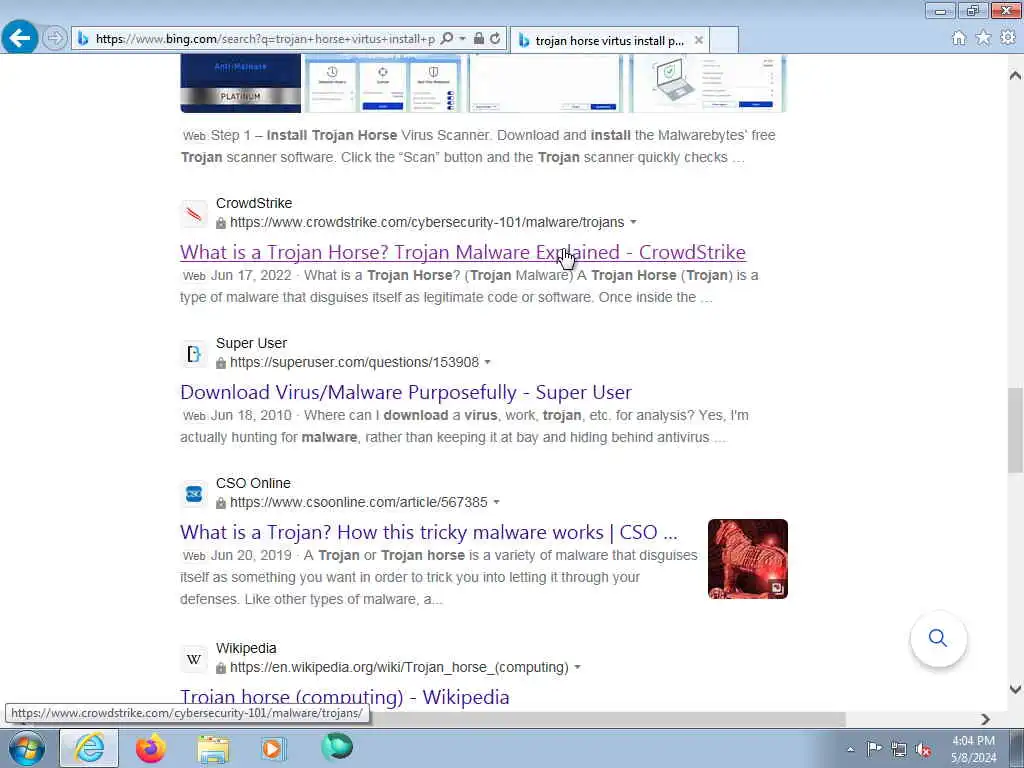Go back with the browser Back arrow

(x=20, y=38)
